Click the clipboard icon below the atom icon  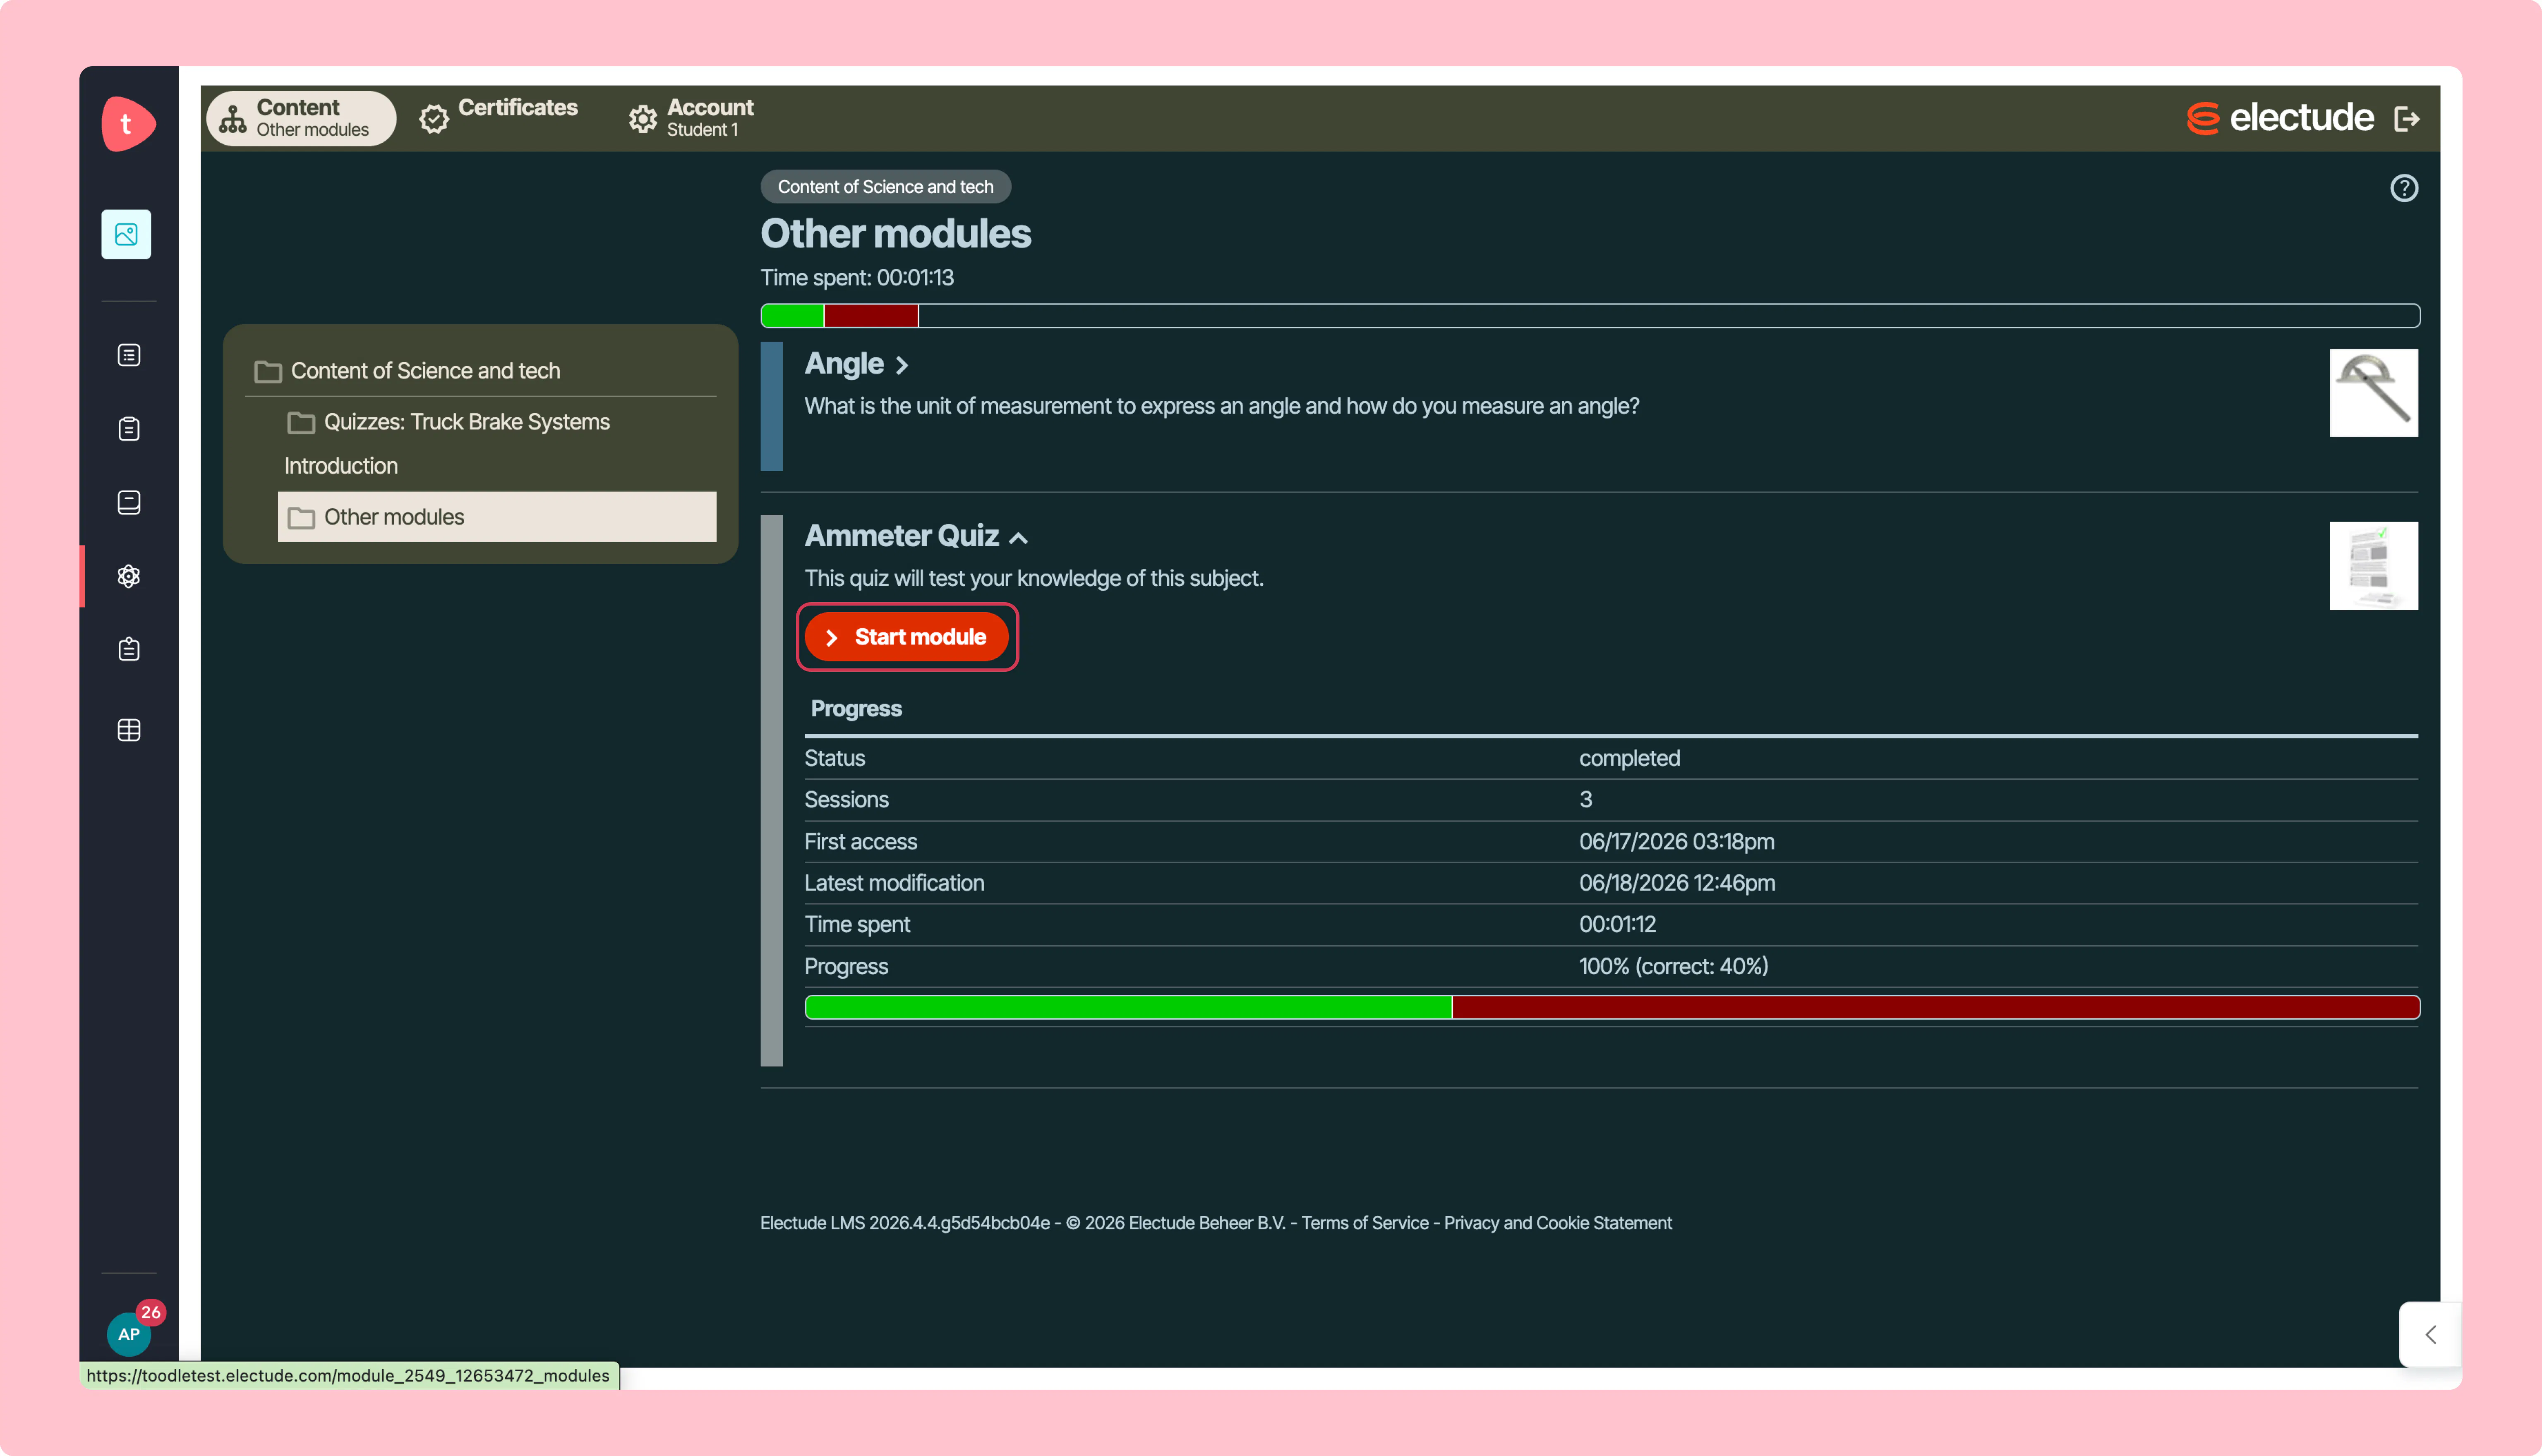129,650
